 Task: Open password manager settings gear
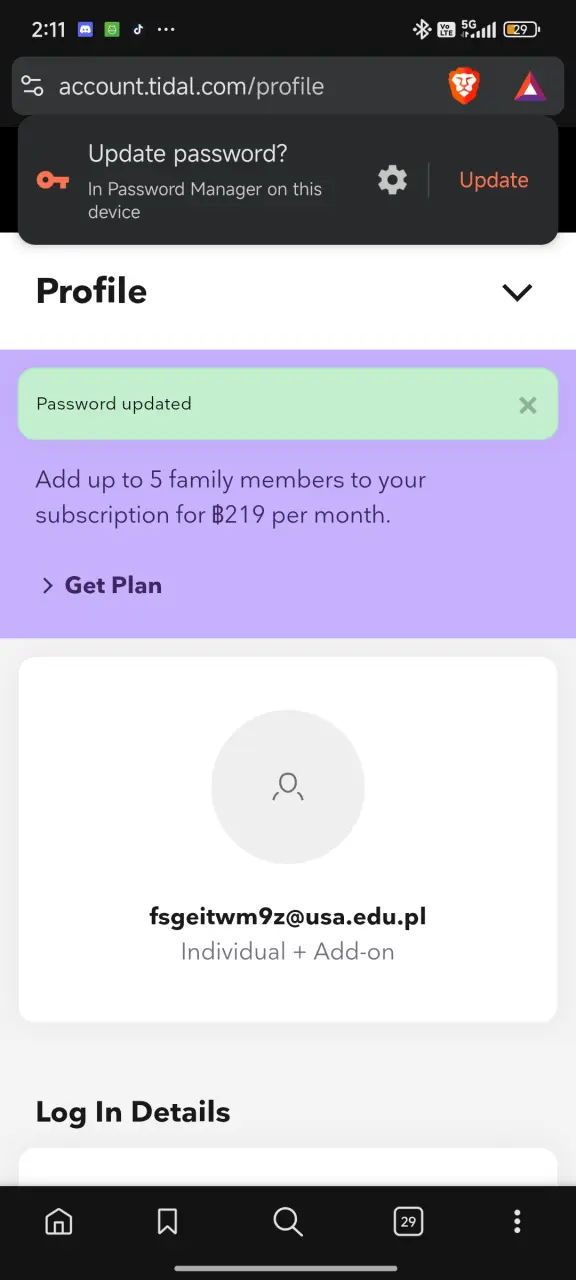click(x=393, y=180)
